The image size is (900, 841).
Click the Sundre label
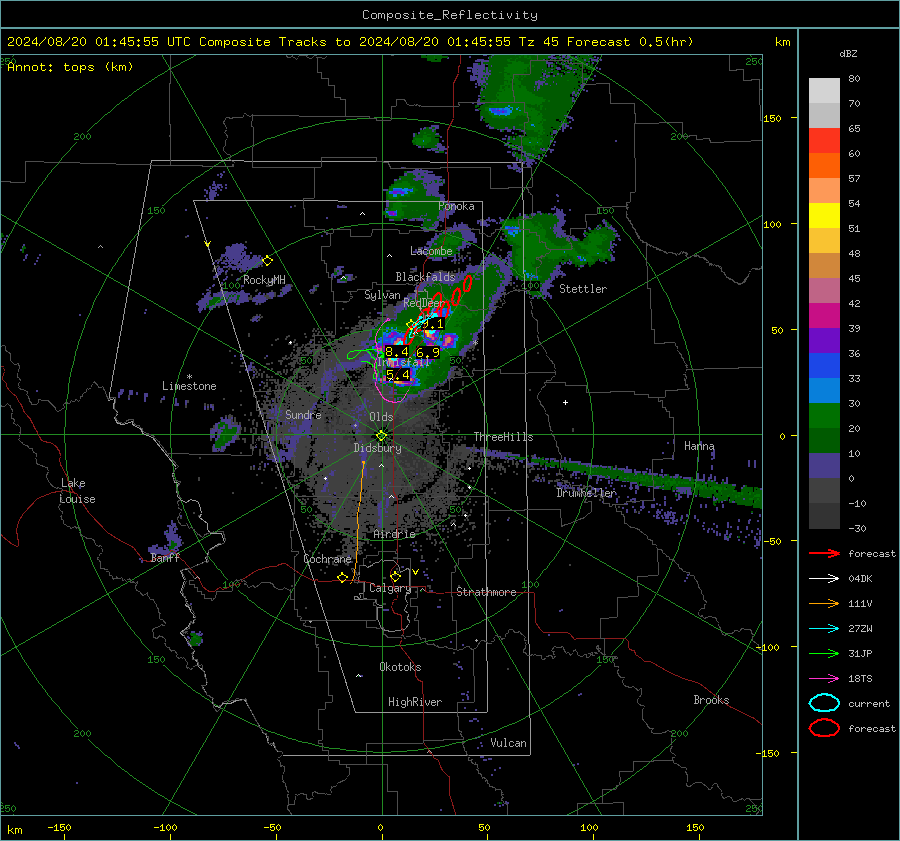[x=303, y=414]
